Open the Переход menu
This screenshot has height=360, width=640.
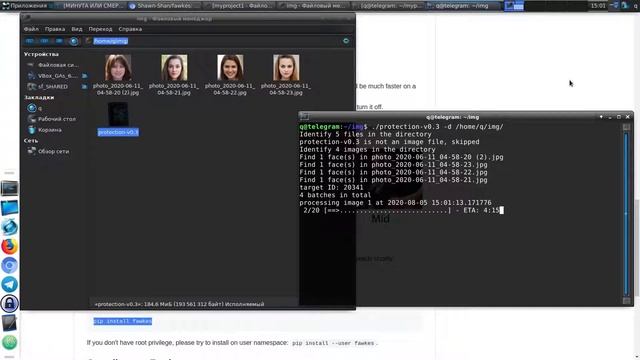tap(100, 29)
